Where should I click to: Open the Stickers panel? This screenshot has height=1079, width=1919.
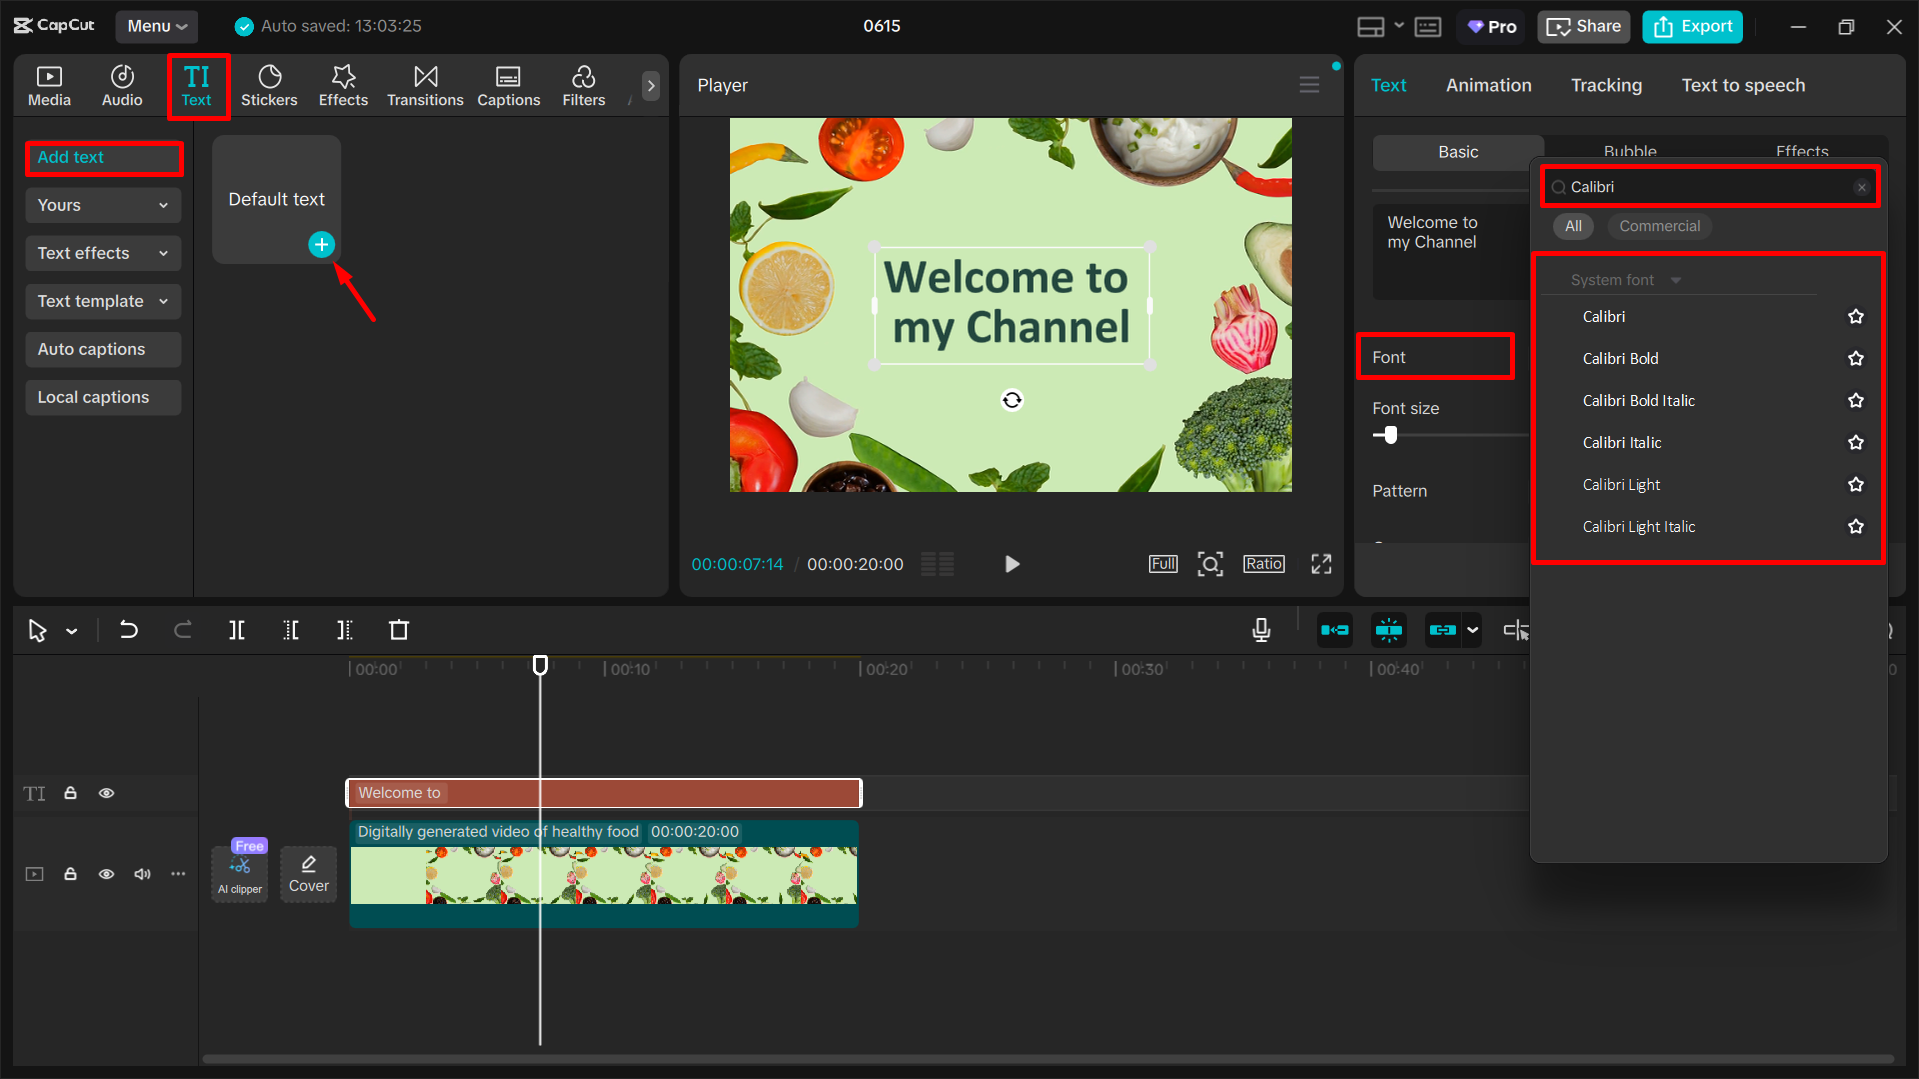pos(269,85)
